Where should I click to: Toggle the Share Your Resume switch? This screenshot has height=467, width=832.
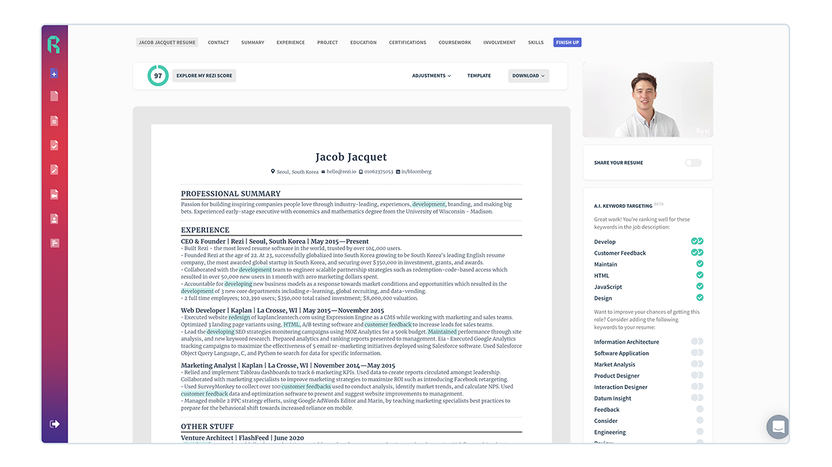tap(693, 163)
